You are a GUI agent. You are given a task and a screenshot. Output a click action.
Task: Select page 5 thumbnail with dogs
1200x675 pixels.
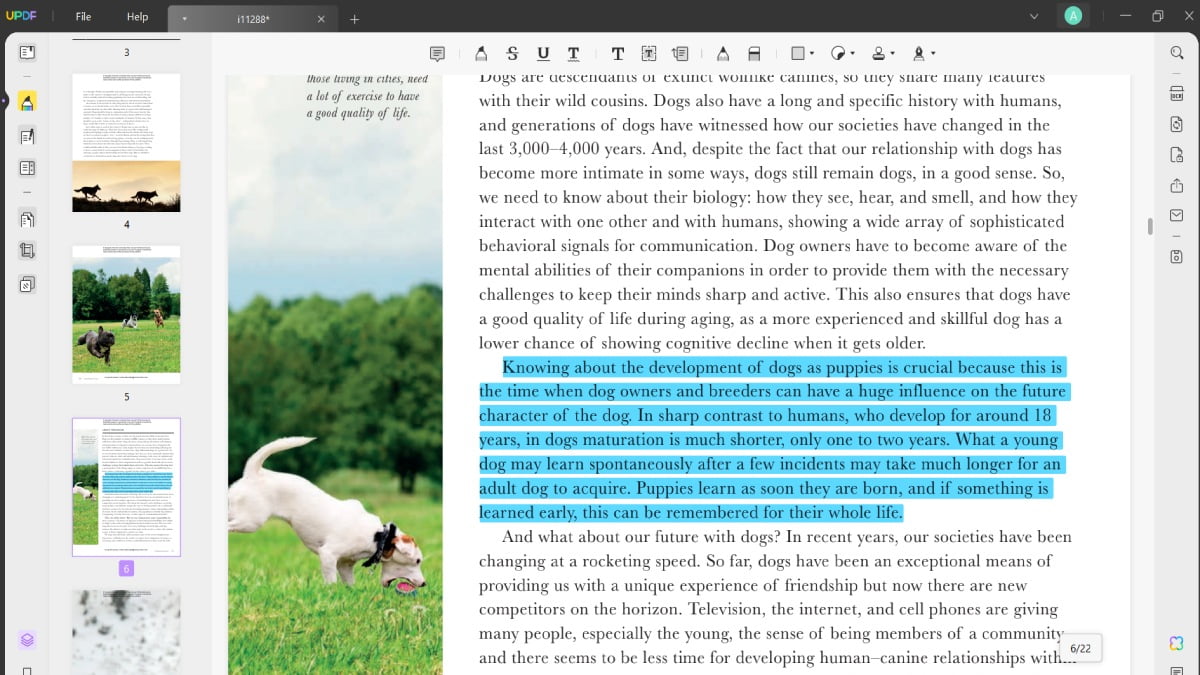[126, 314]
